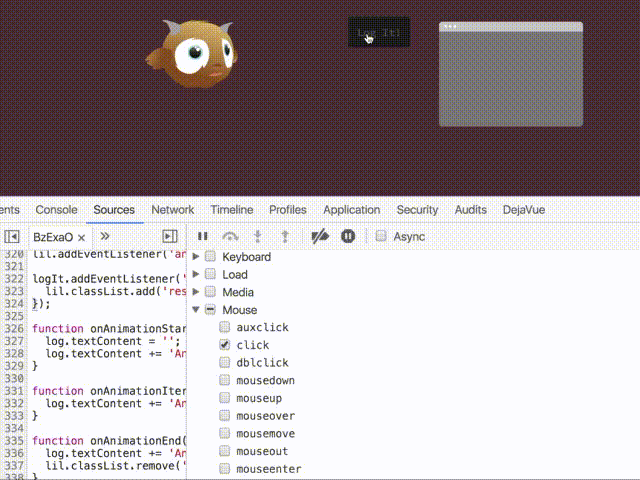Viewport: 640px width, 480px height.
Task: Enable the mouseover breakpoint checkbox
Action: tap(224, 416)
